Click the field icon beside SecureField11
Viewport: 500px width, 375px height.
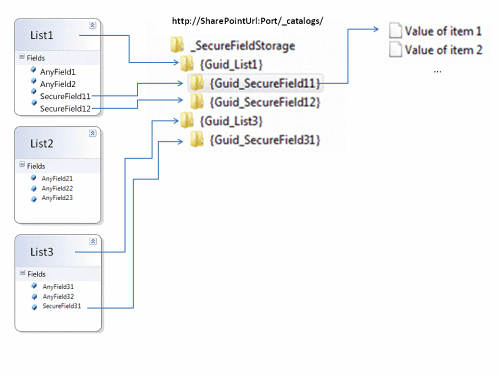tap(34, 91)
